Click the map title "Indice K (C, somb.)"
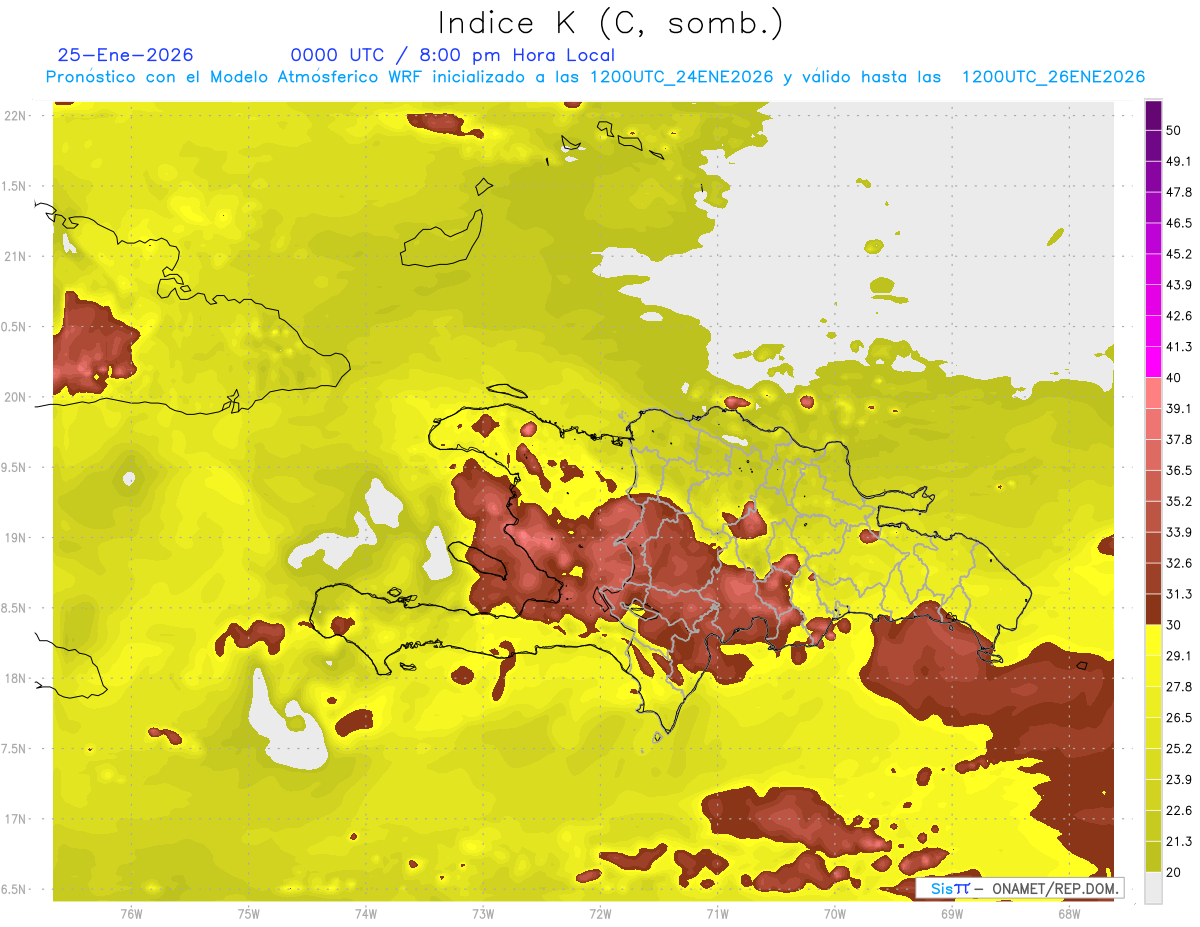 click(x=610, y=22)
